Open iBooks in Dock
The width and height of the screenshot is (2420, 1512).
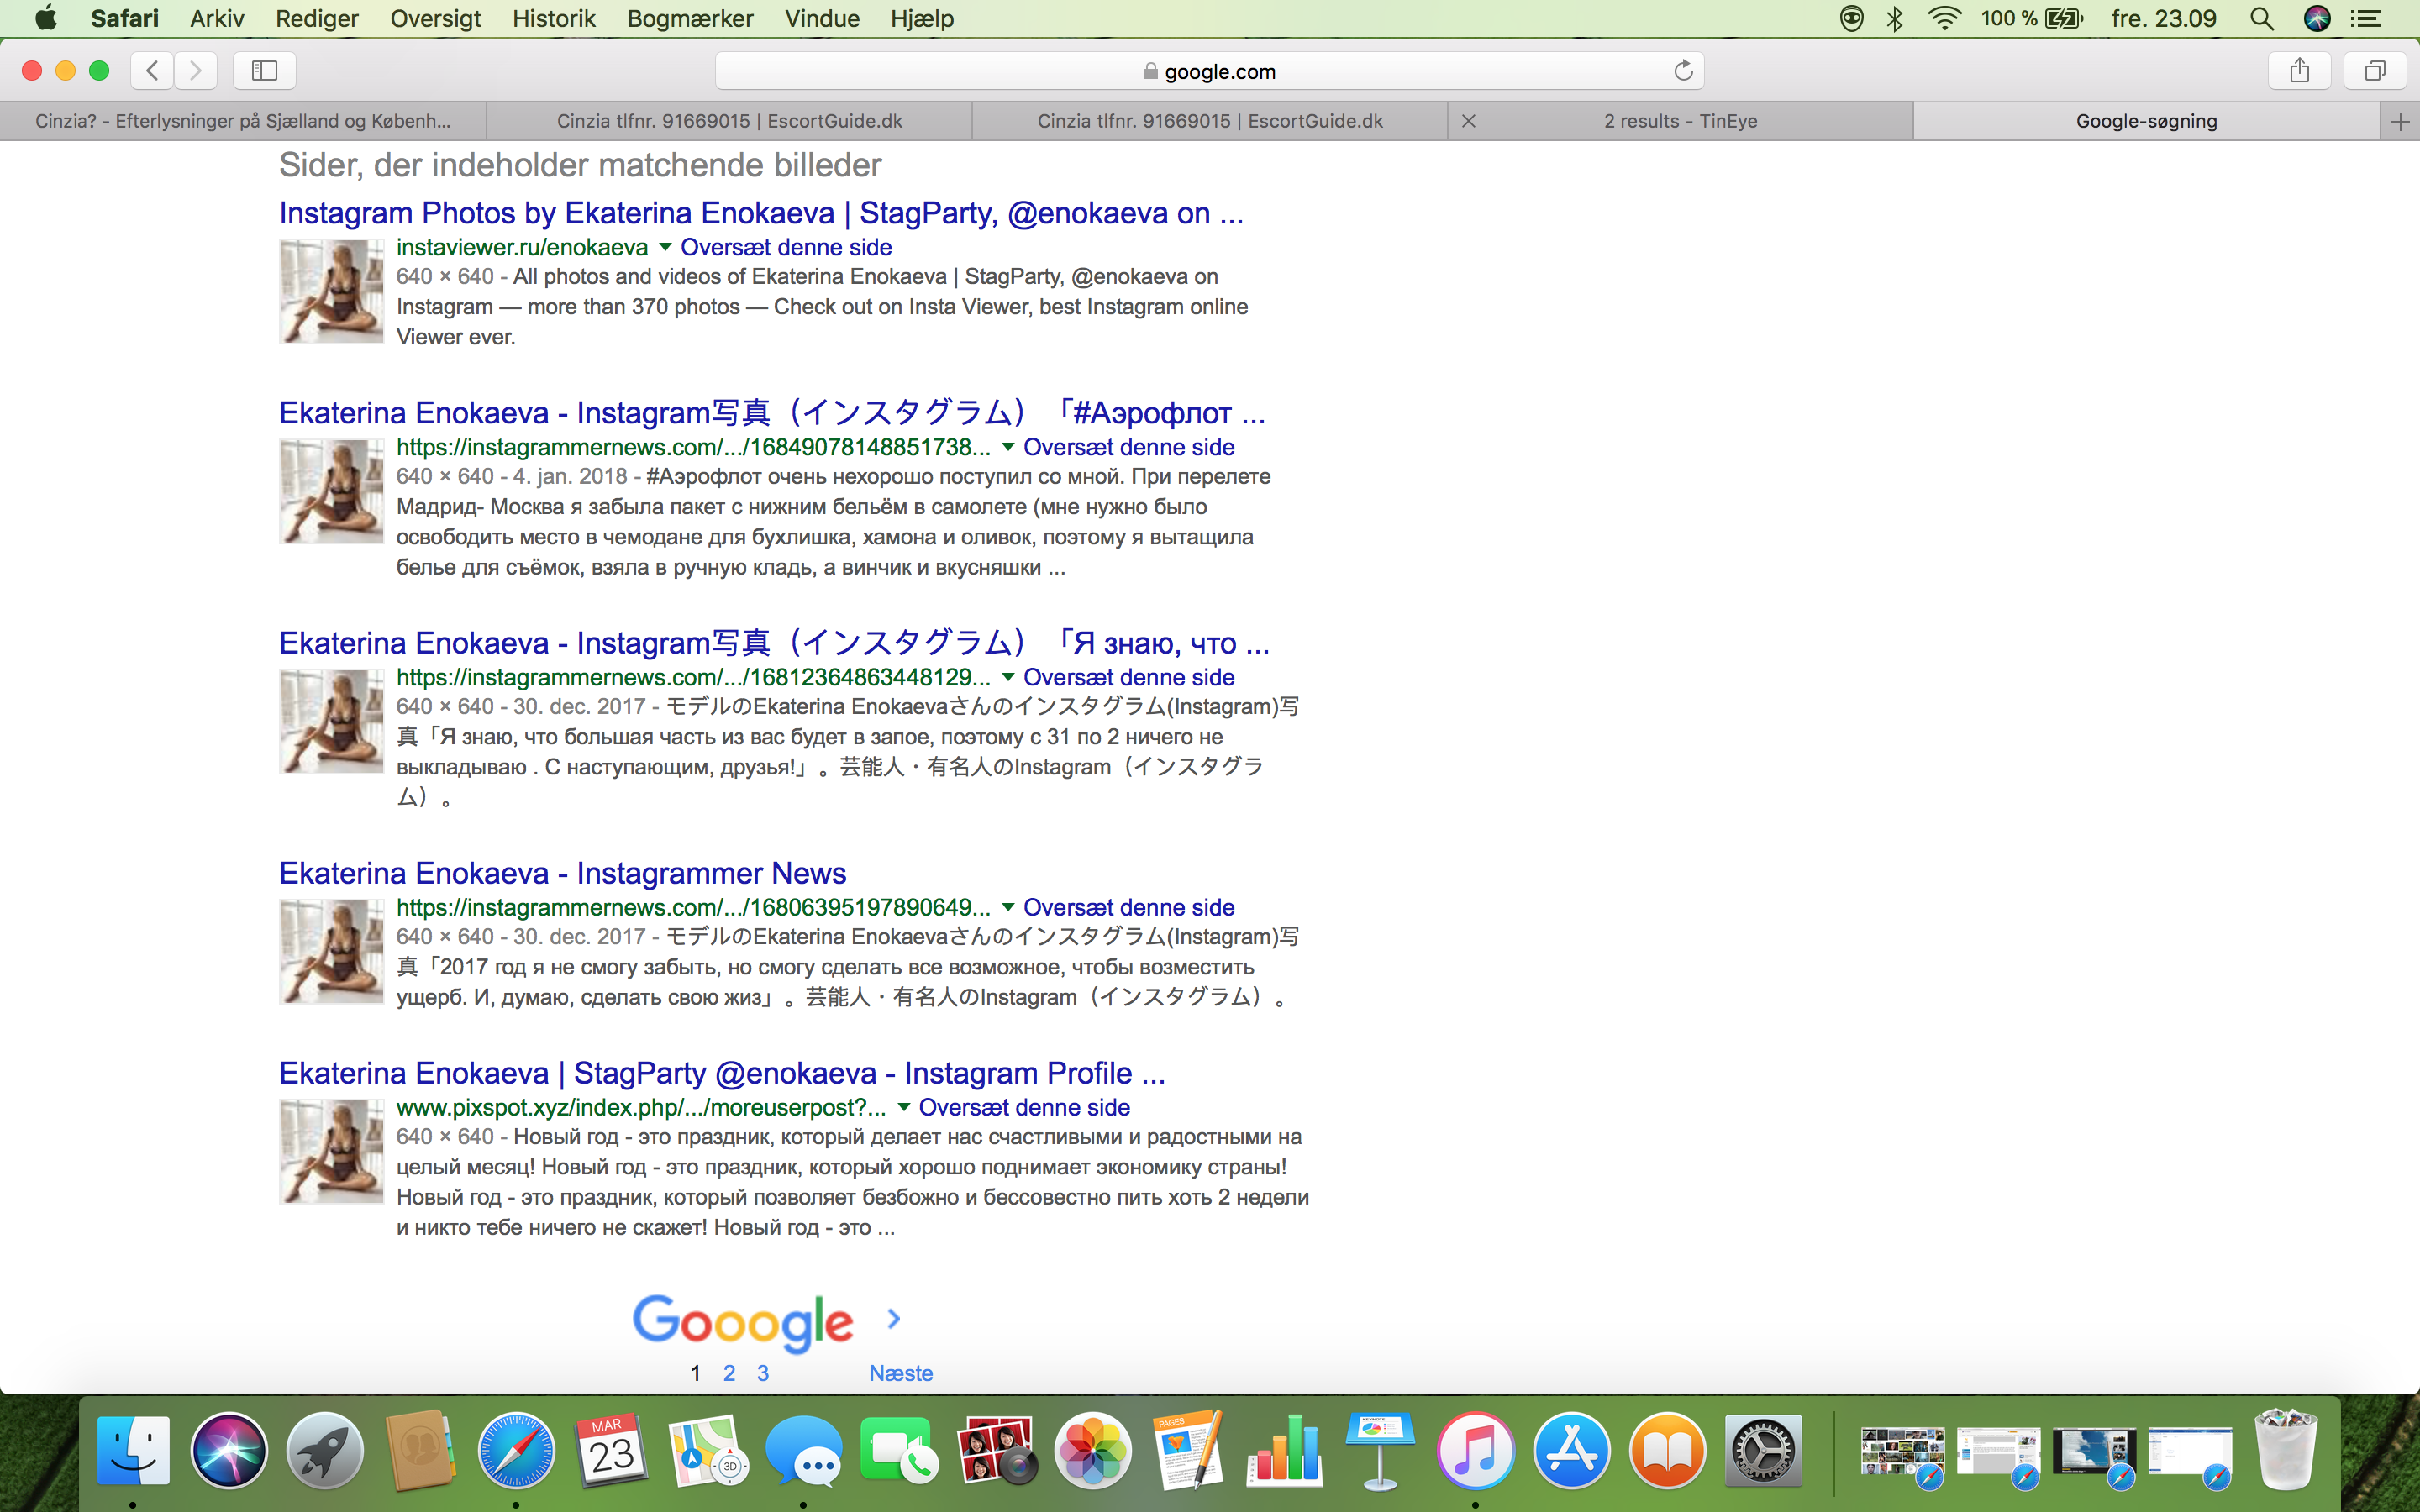(x=1668, y=1449)
